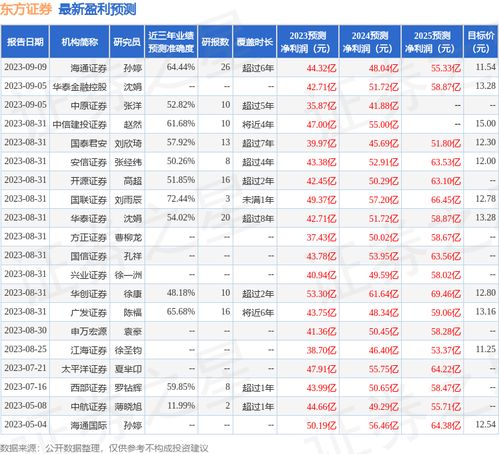Click the 64.44% accuracy value
Screen dimensions: 499x454
pos(181,67)
